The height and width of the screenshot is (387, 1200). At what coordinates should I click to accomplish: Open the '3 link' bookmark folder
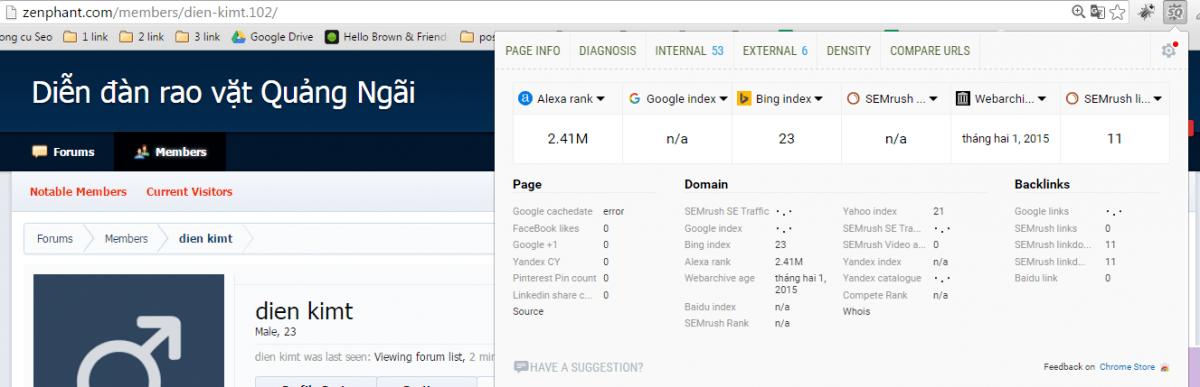[x=197, y=37]
